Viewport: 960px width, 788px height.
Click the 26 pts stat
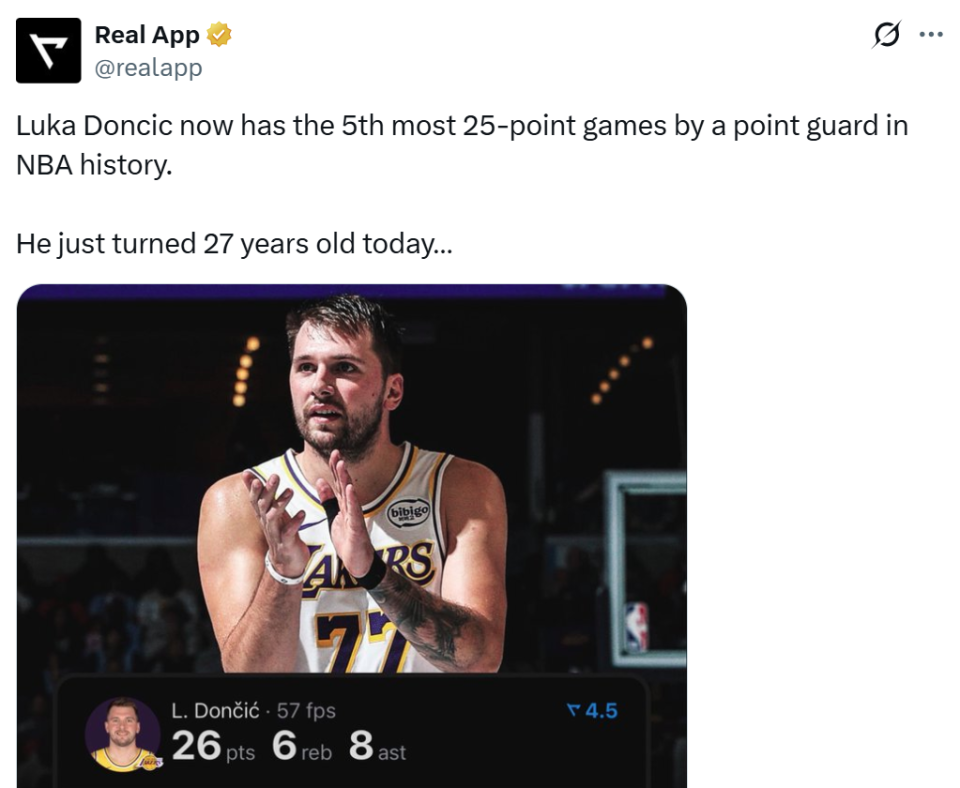(x=212, y=747)
